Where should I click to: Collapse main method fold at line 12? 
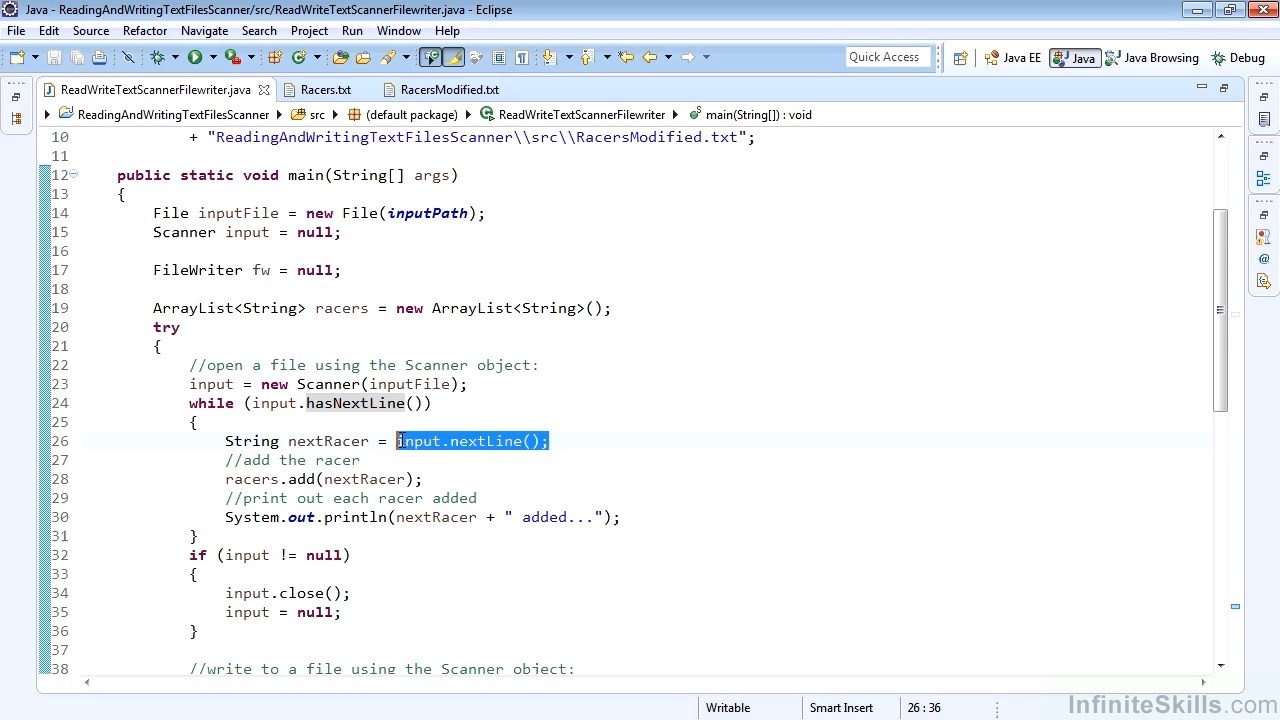73,175
